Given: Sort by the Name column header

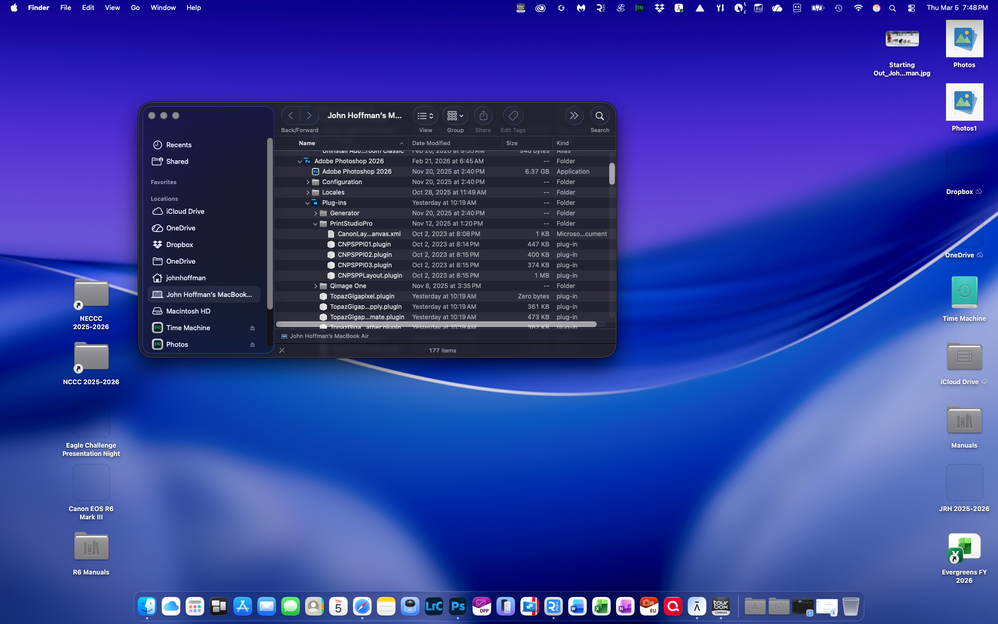Looking at the screenshot, I should click(342, 143).
